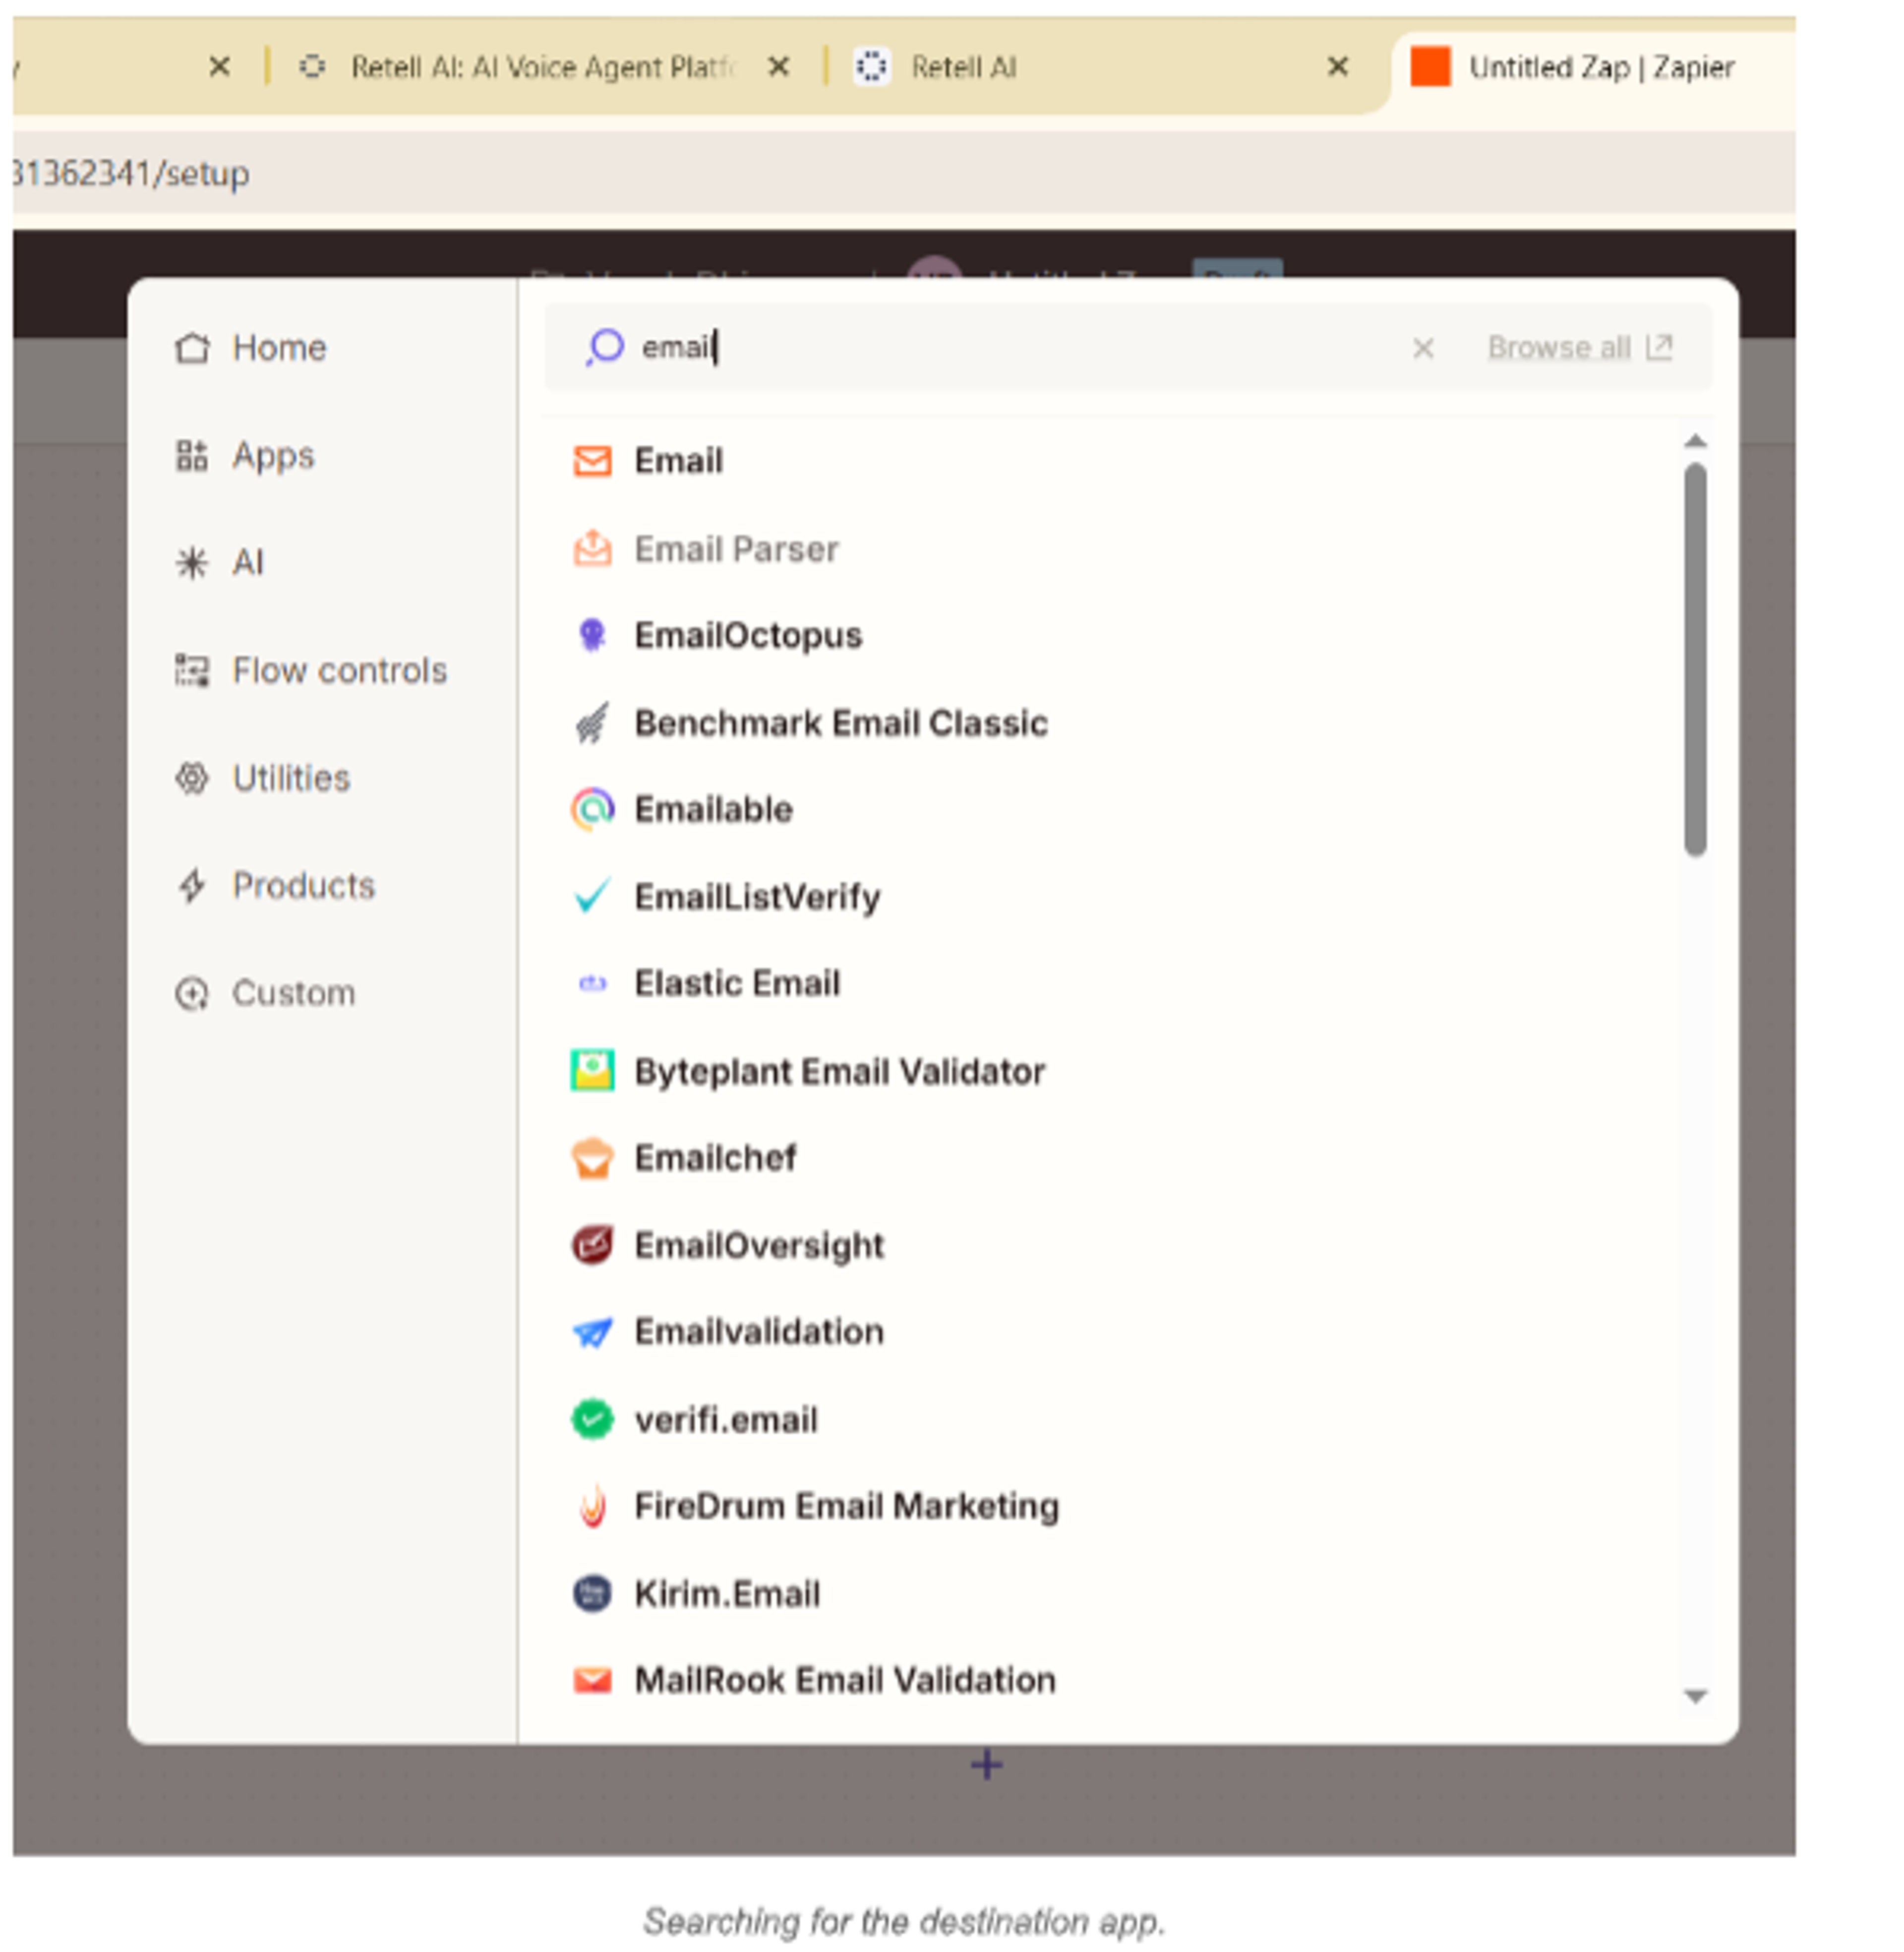Click the scrollbar up arrow
The image size is (1904, 1952).
(1695, 441)
